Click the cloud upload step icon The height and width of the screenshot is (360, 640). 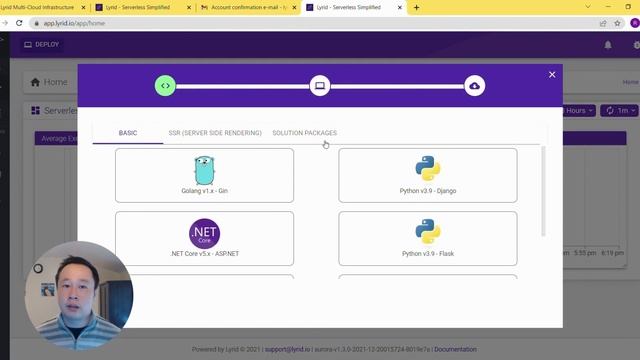pos(474,86)
